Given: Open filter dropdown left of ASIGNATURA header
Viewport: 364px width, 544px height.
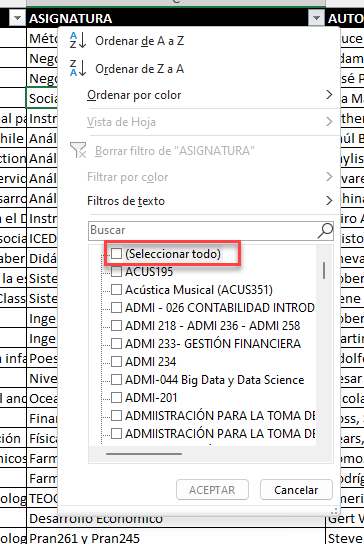Looking at the screenshot, I should pyautogui.click(x=17, y=17).
